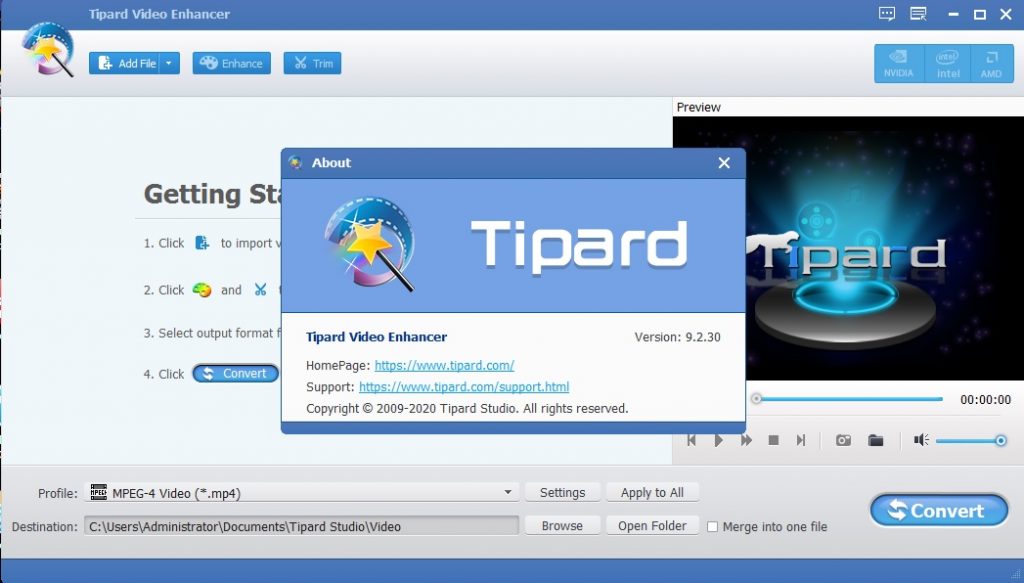Screen dimensions: 1024x583
Task: Skip to next frame in preview
Action: coord(801,441)
